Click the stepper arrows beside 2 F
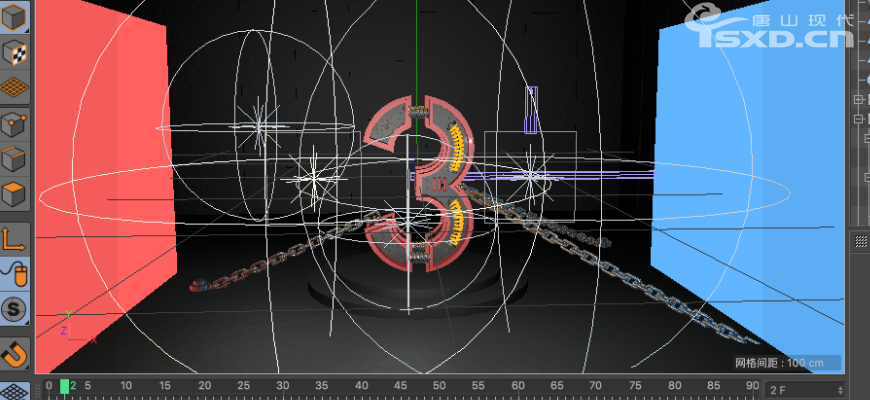Screen dimensions: 870x400 point(840,388)
